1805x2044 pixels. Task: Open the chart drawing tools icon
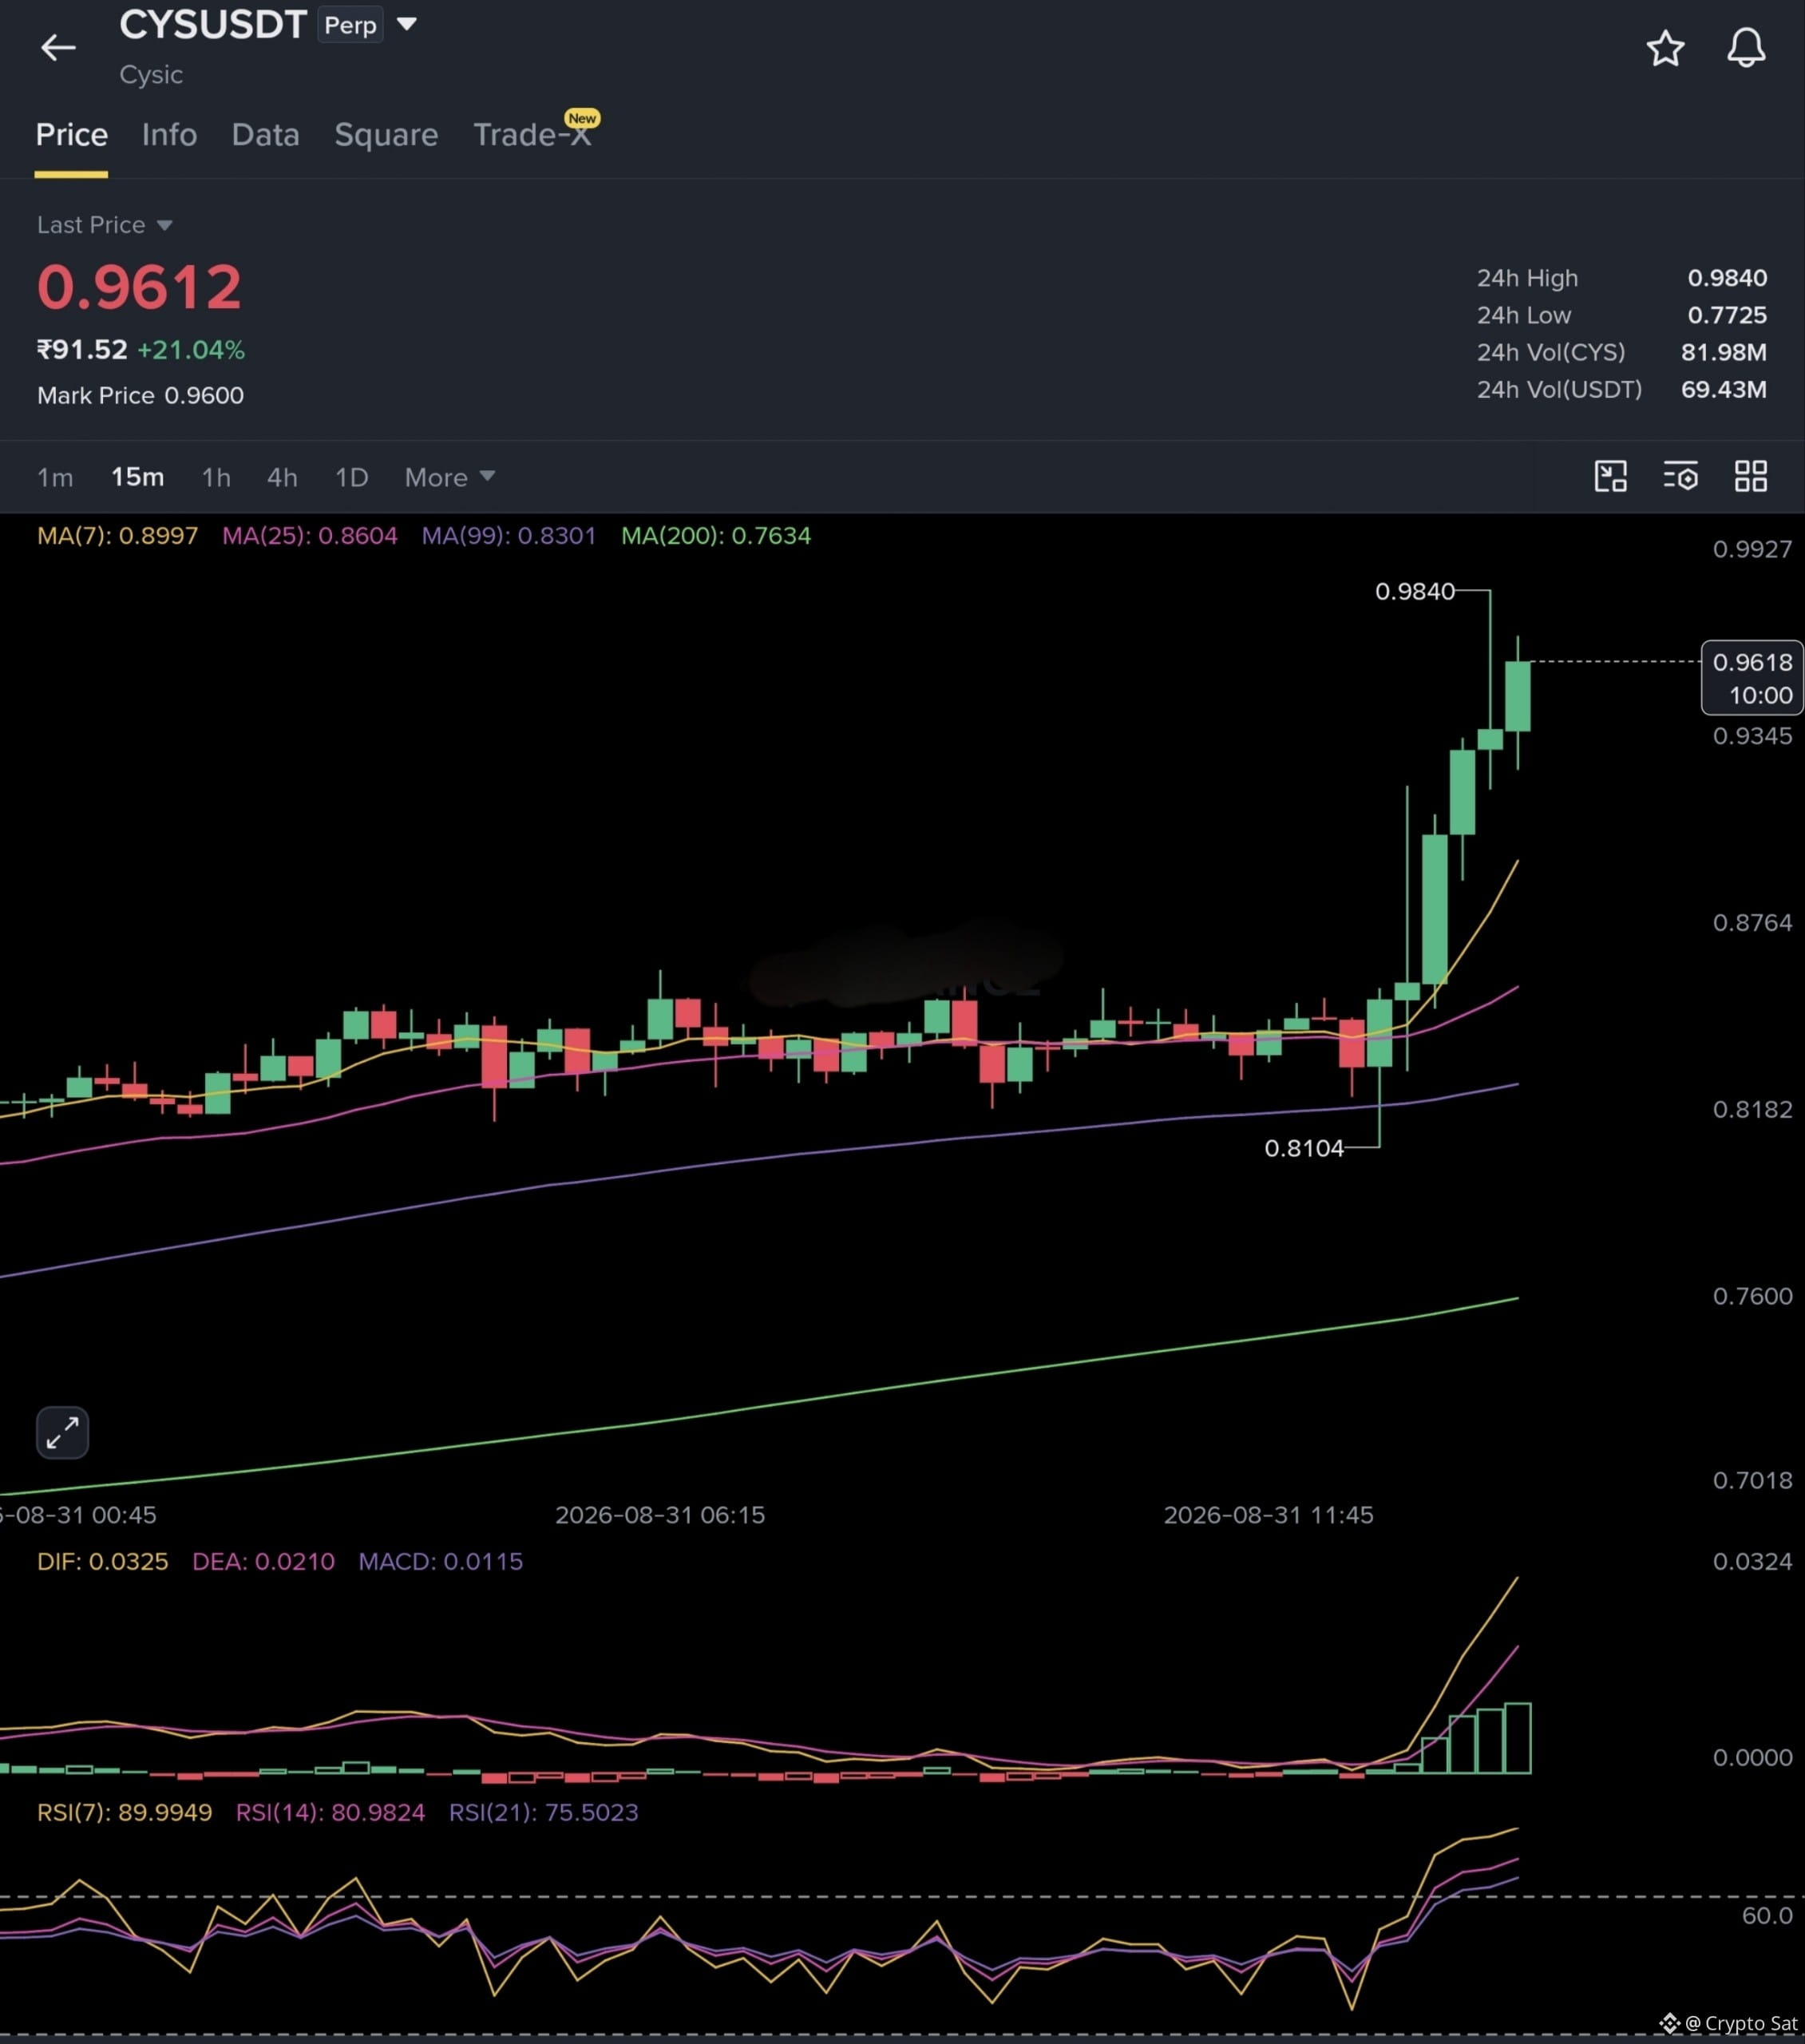point(1610,476)
